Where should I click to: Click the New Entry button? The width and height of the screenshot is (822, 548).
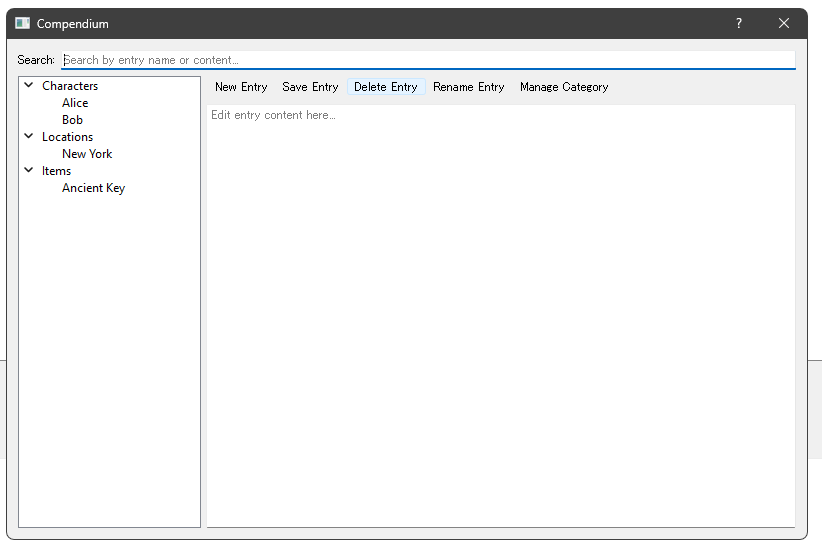pyautogui.click(x=241, y=87)
